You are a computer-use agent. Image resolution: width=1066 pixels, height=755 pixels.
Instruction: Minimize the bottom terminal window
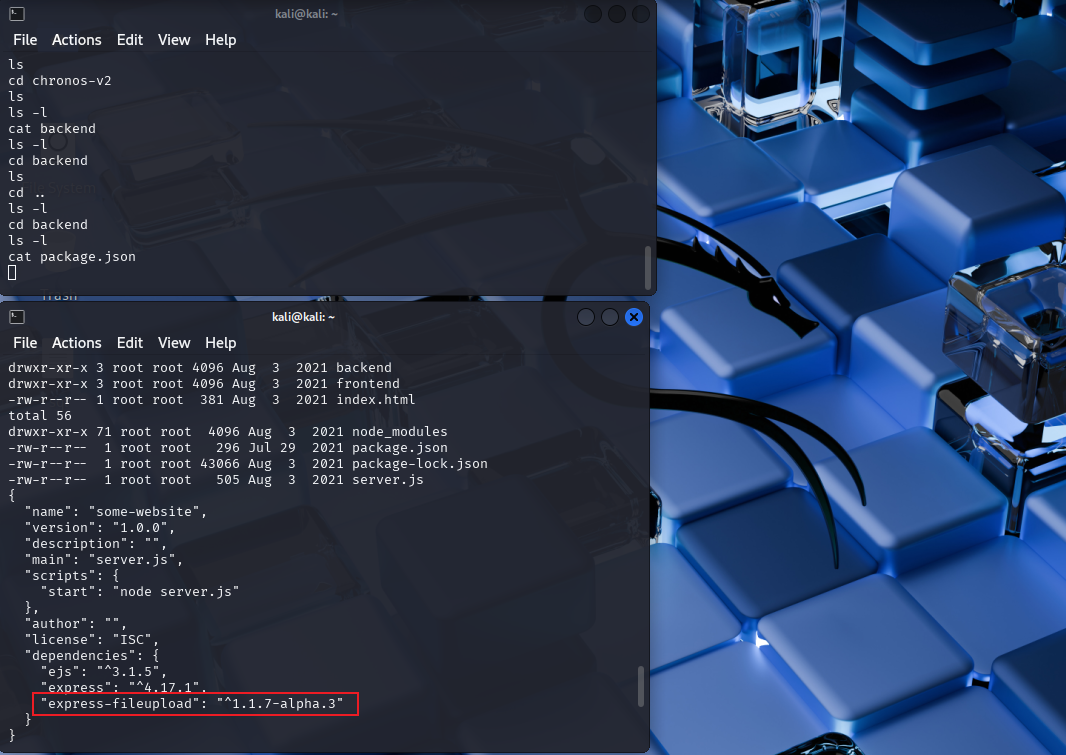coord(585,317)
